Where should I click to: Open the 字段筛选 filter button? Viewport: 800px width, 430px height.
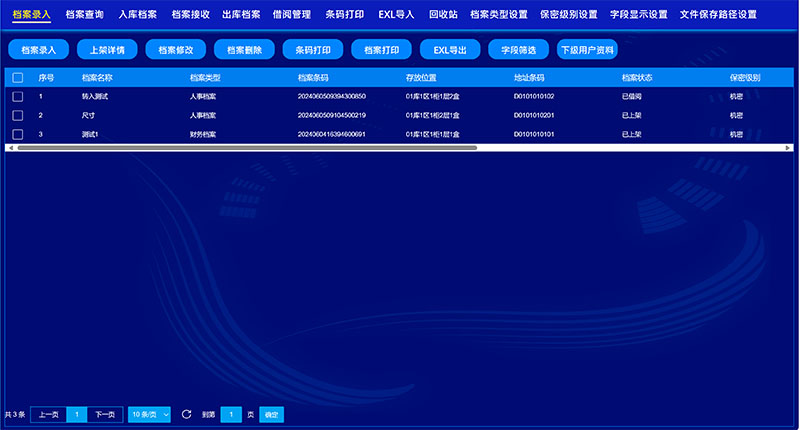[518, 49]
